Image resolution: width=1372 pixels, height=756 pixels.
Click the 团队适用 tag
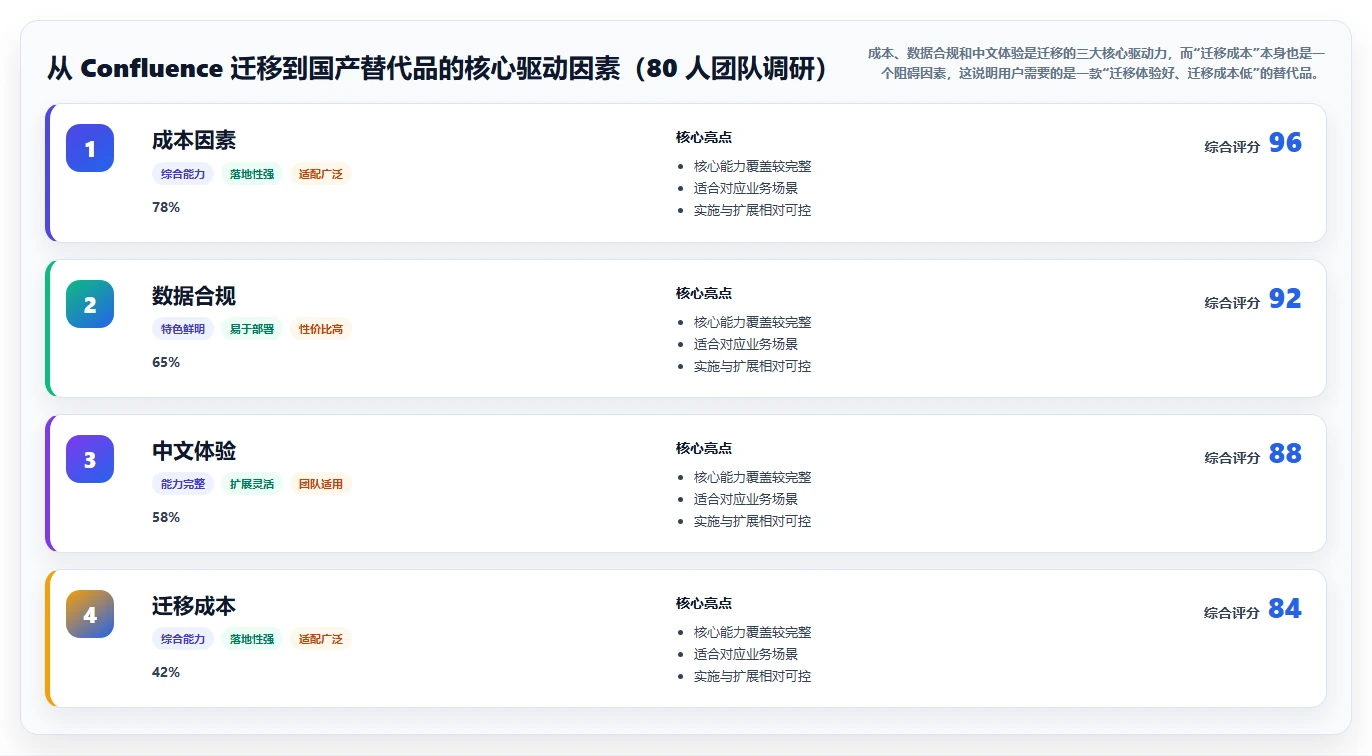click(321, 484)
